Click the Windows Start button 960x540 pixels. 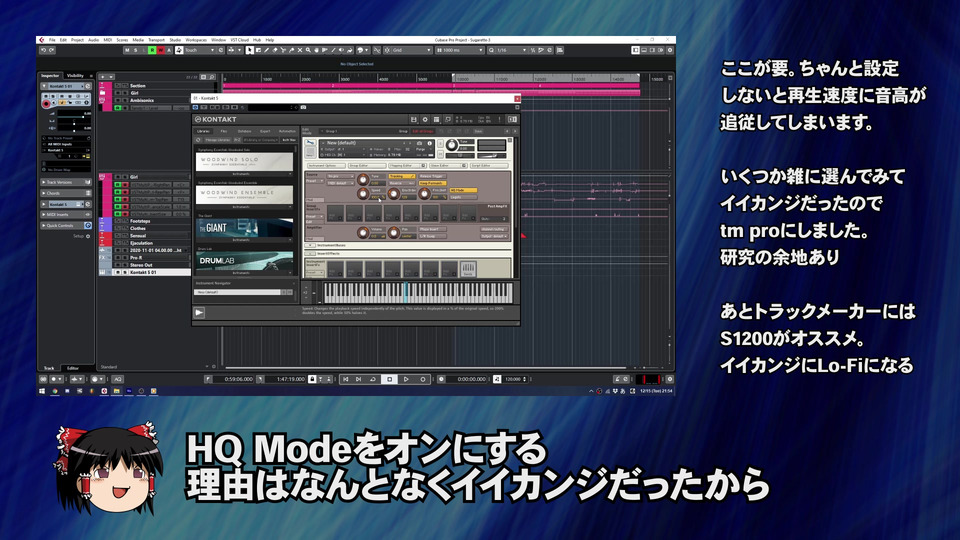point(42,391)
